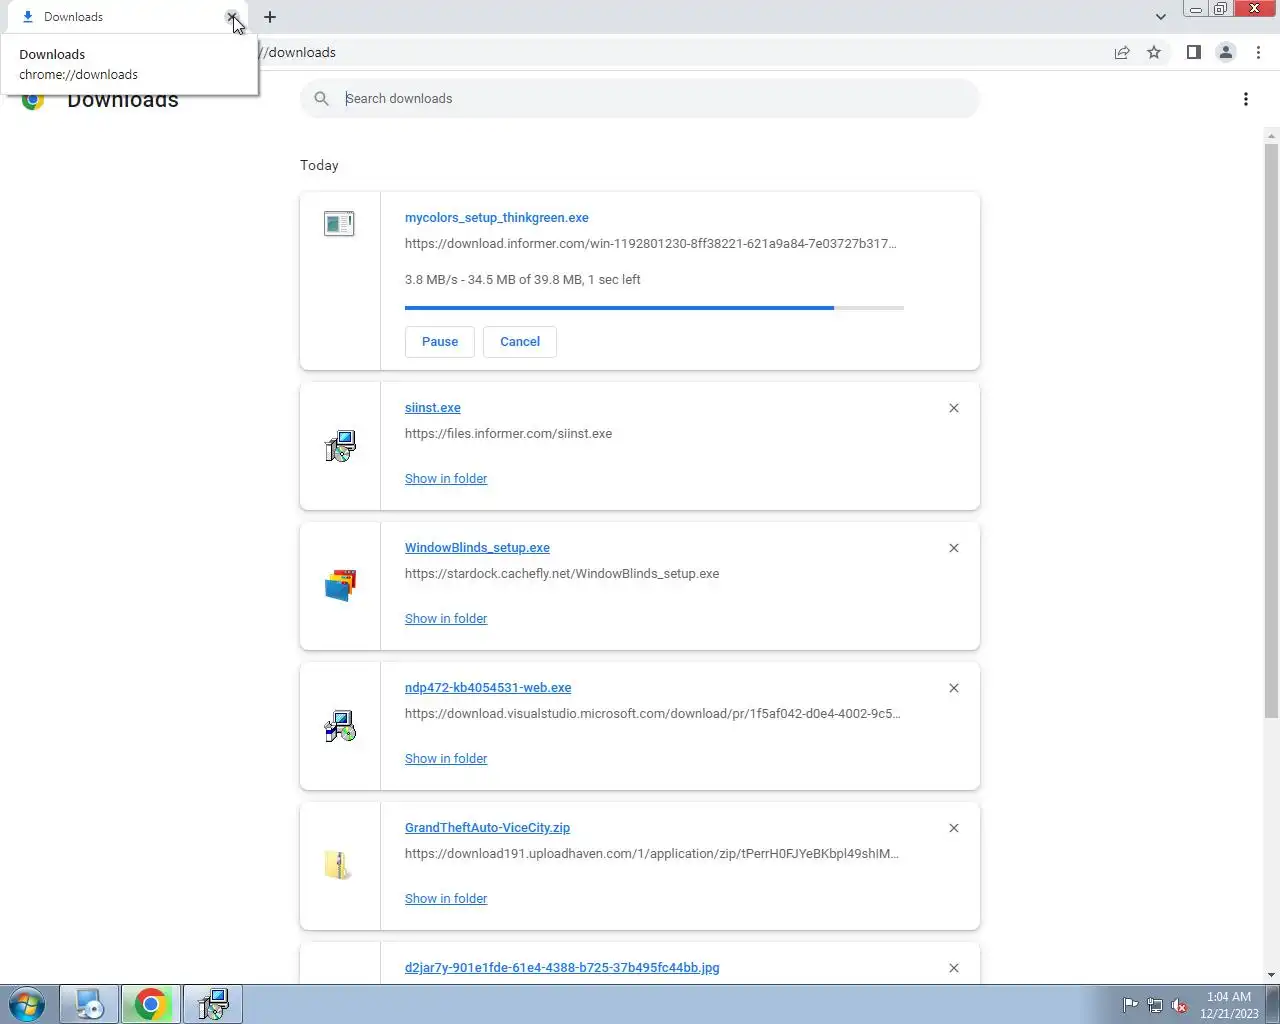
Task: Show WindowBlinds_setup.exe in folder
Action: click(x=446, y=619)
